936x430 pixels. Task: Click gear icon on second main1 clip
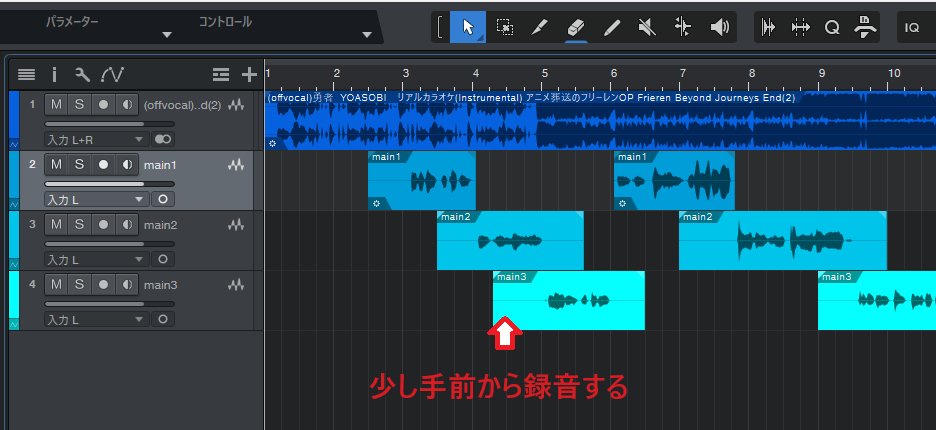622,204
